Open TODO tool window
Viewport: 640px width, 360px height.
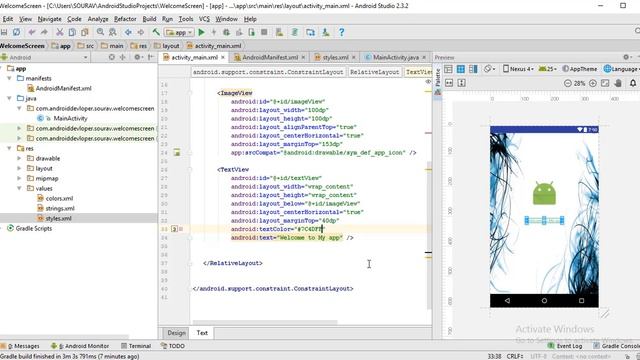click(173, 346)
